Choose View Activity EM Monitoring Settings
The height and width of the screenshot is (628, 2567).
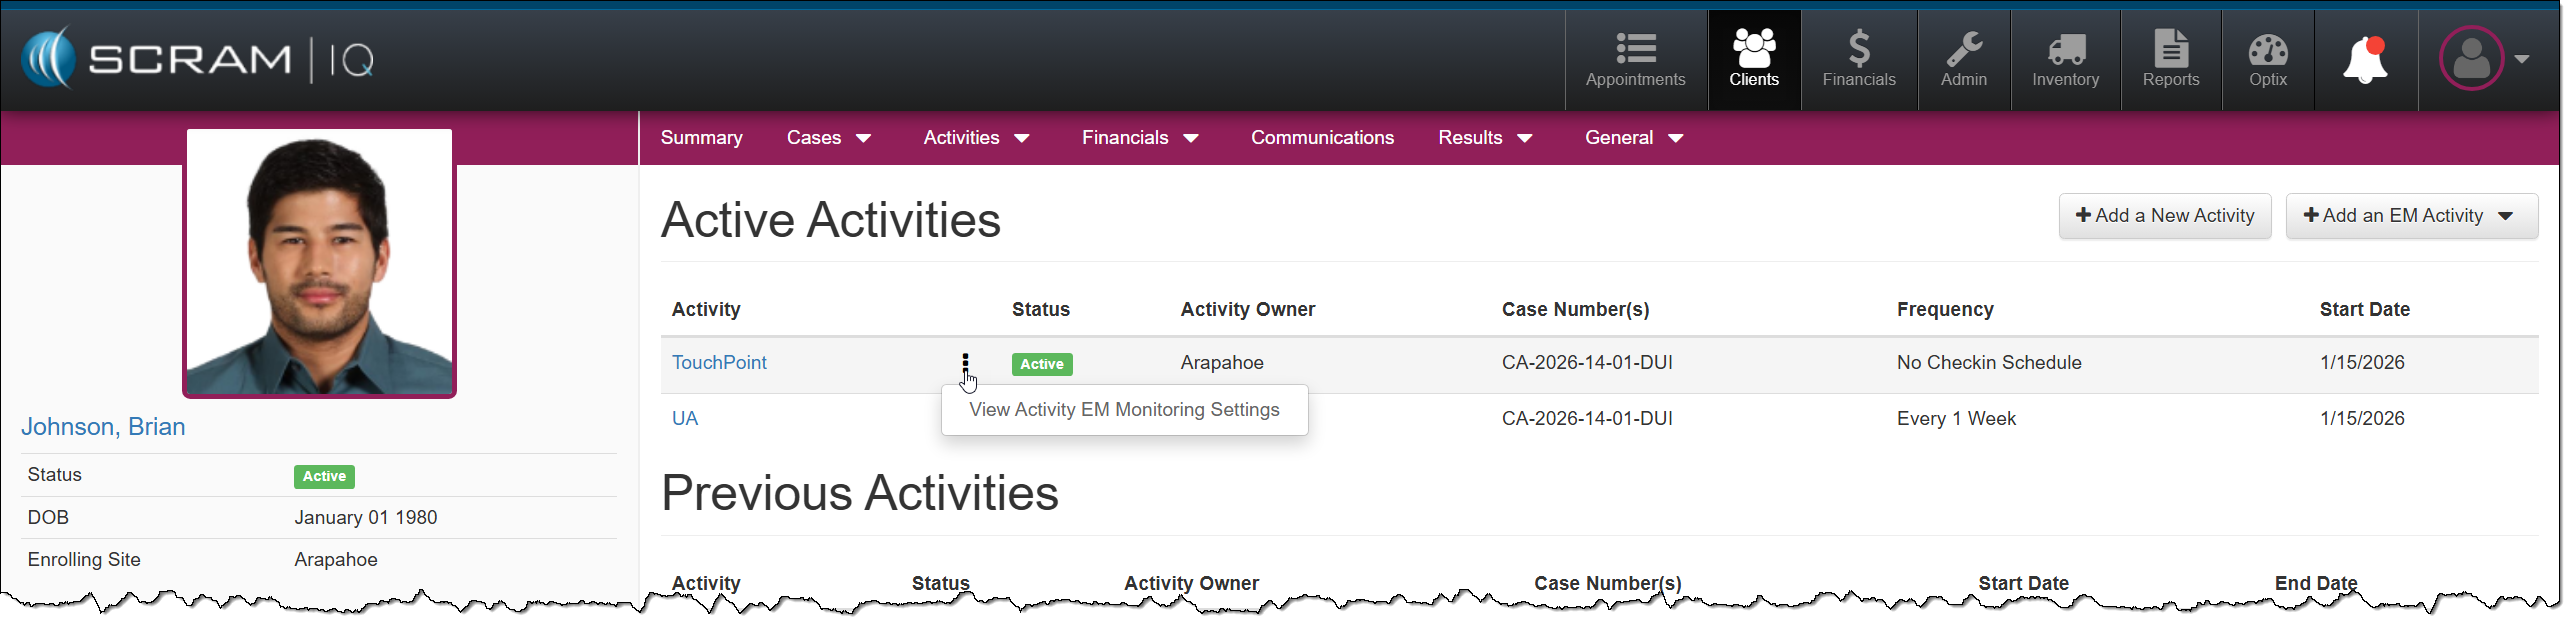pos(1124,410)
